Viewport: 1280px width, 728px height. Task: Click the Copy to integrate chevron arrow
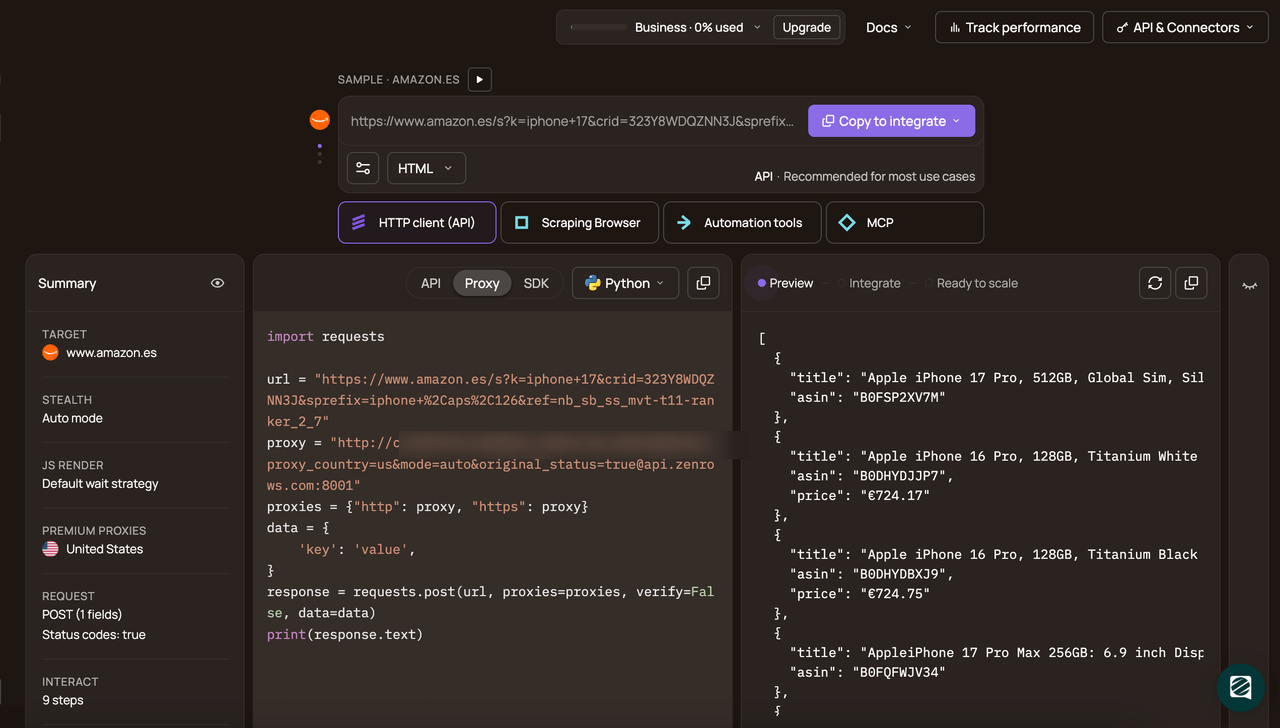pyautogui.click(x=956, y=121)
